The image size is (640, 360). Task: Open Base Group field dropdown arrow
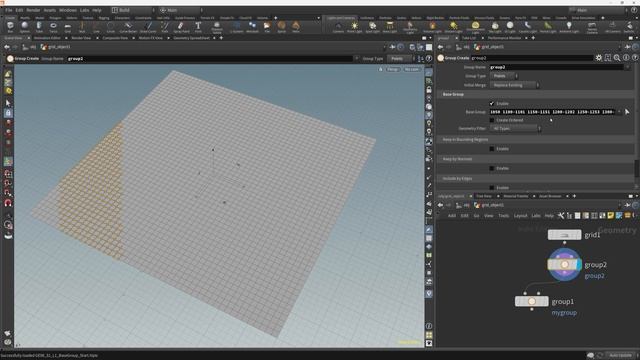(619, 111)
